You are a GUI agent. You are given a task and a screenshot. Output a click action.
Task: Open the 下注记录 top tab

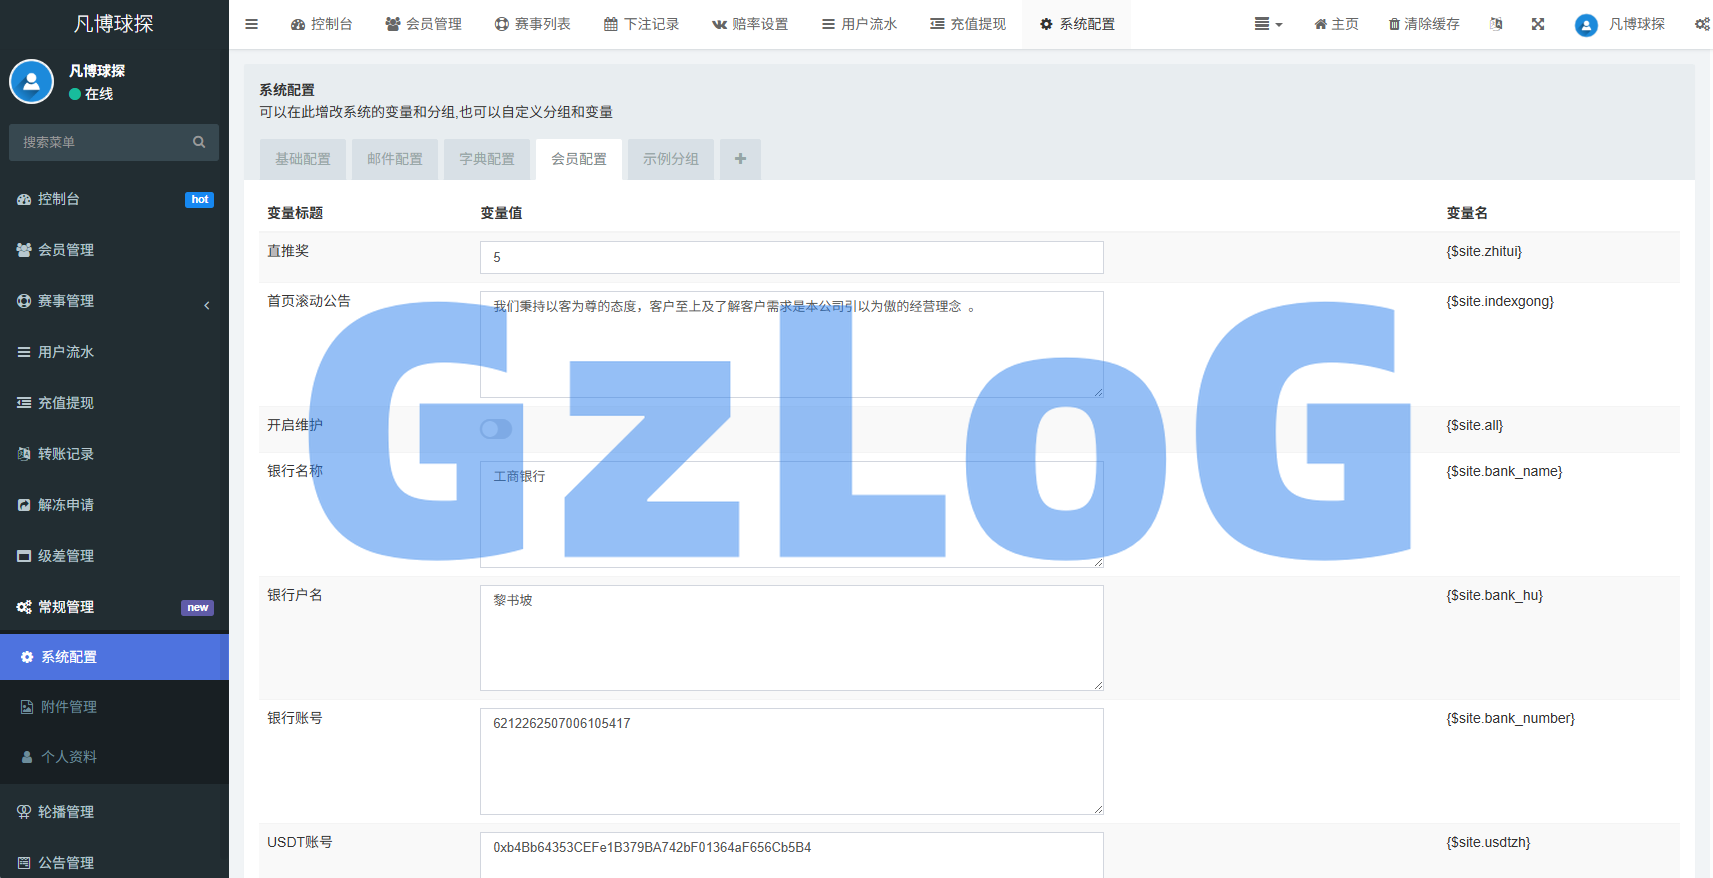point(641,24)
